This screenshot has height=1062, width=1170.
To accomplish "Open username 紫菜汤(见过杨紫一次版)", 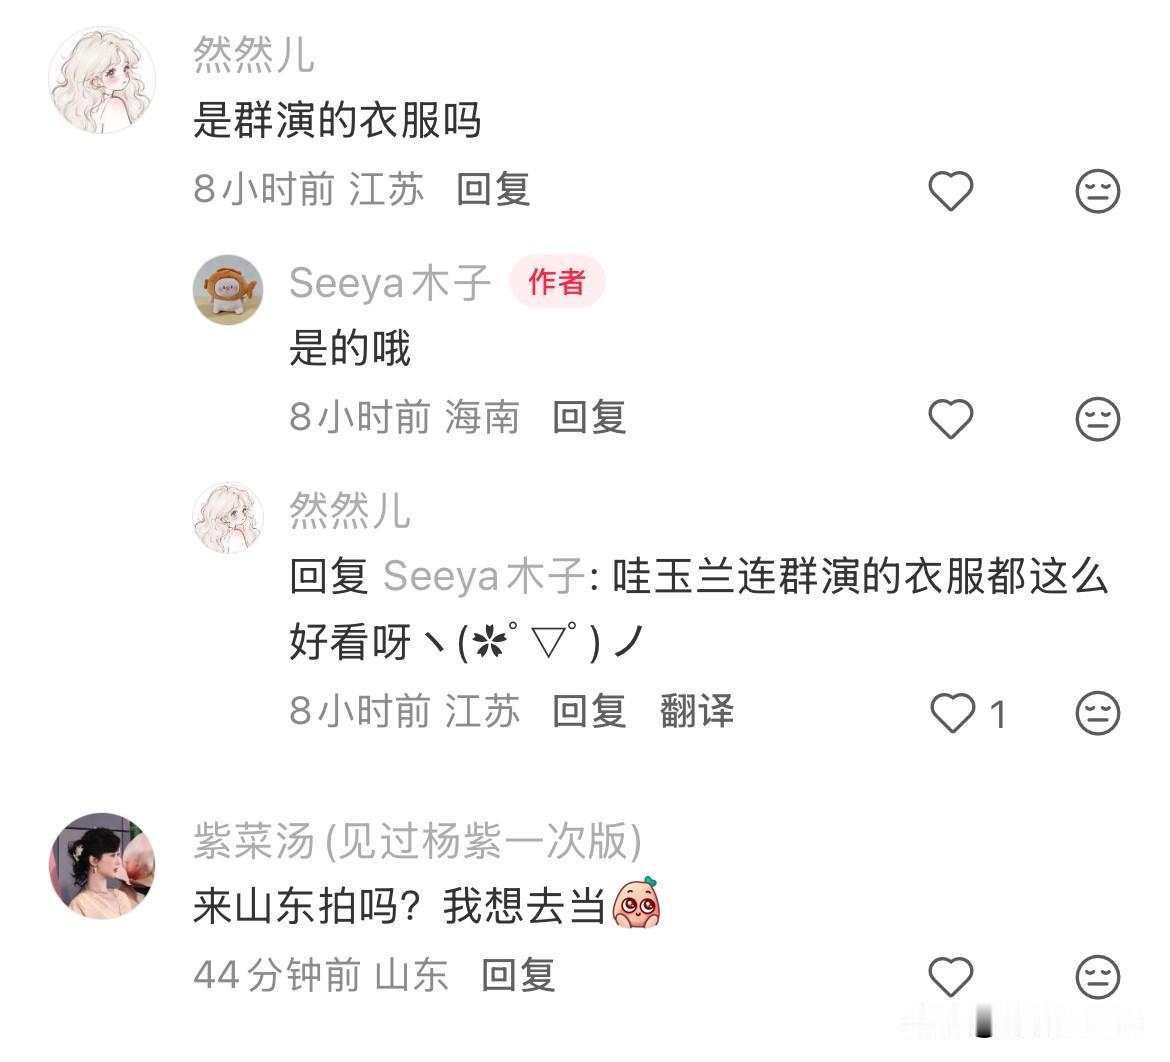I will [418, 841].
